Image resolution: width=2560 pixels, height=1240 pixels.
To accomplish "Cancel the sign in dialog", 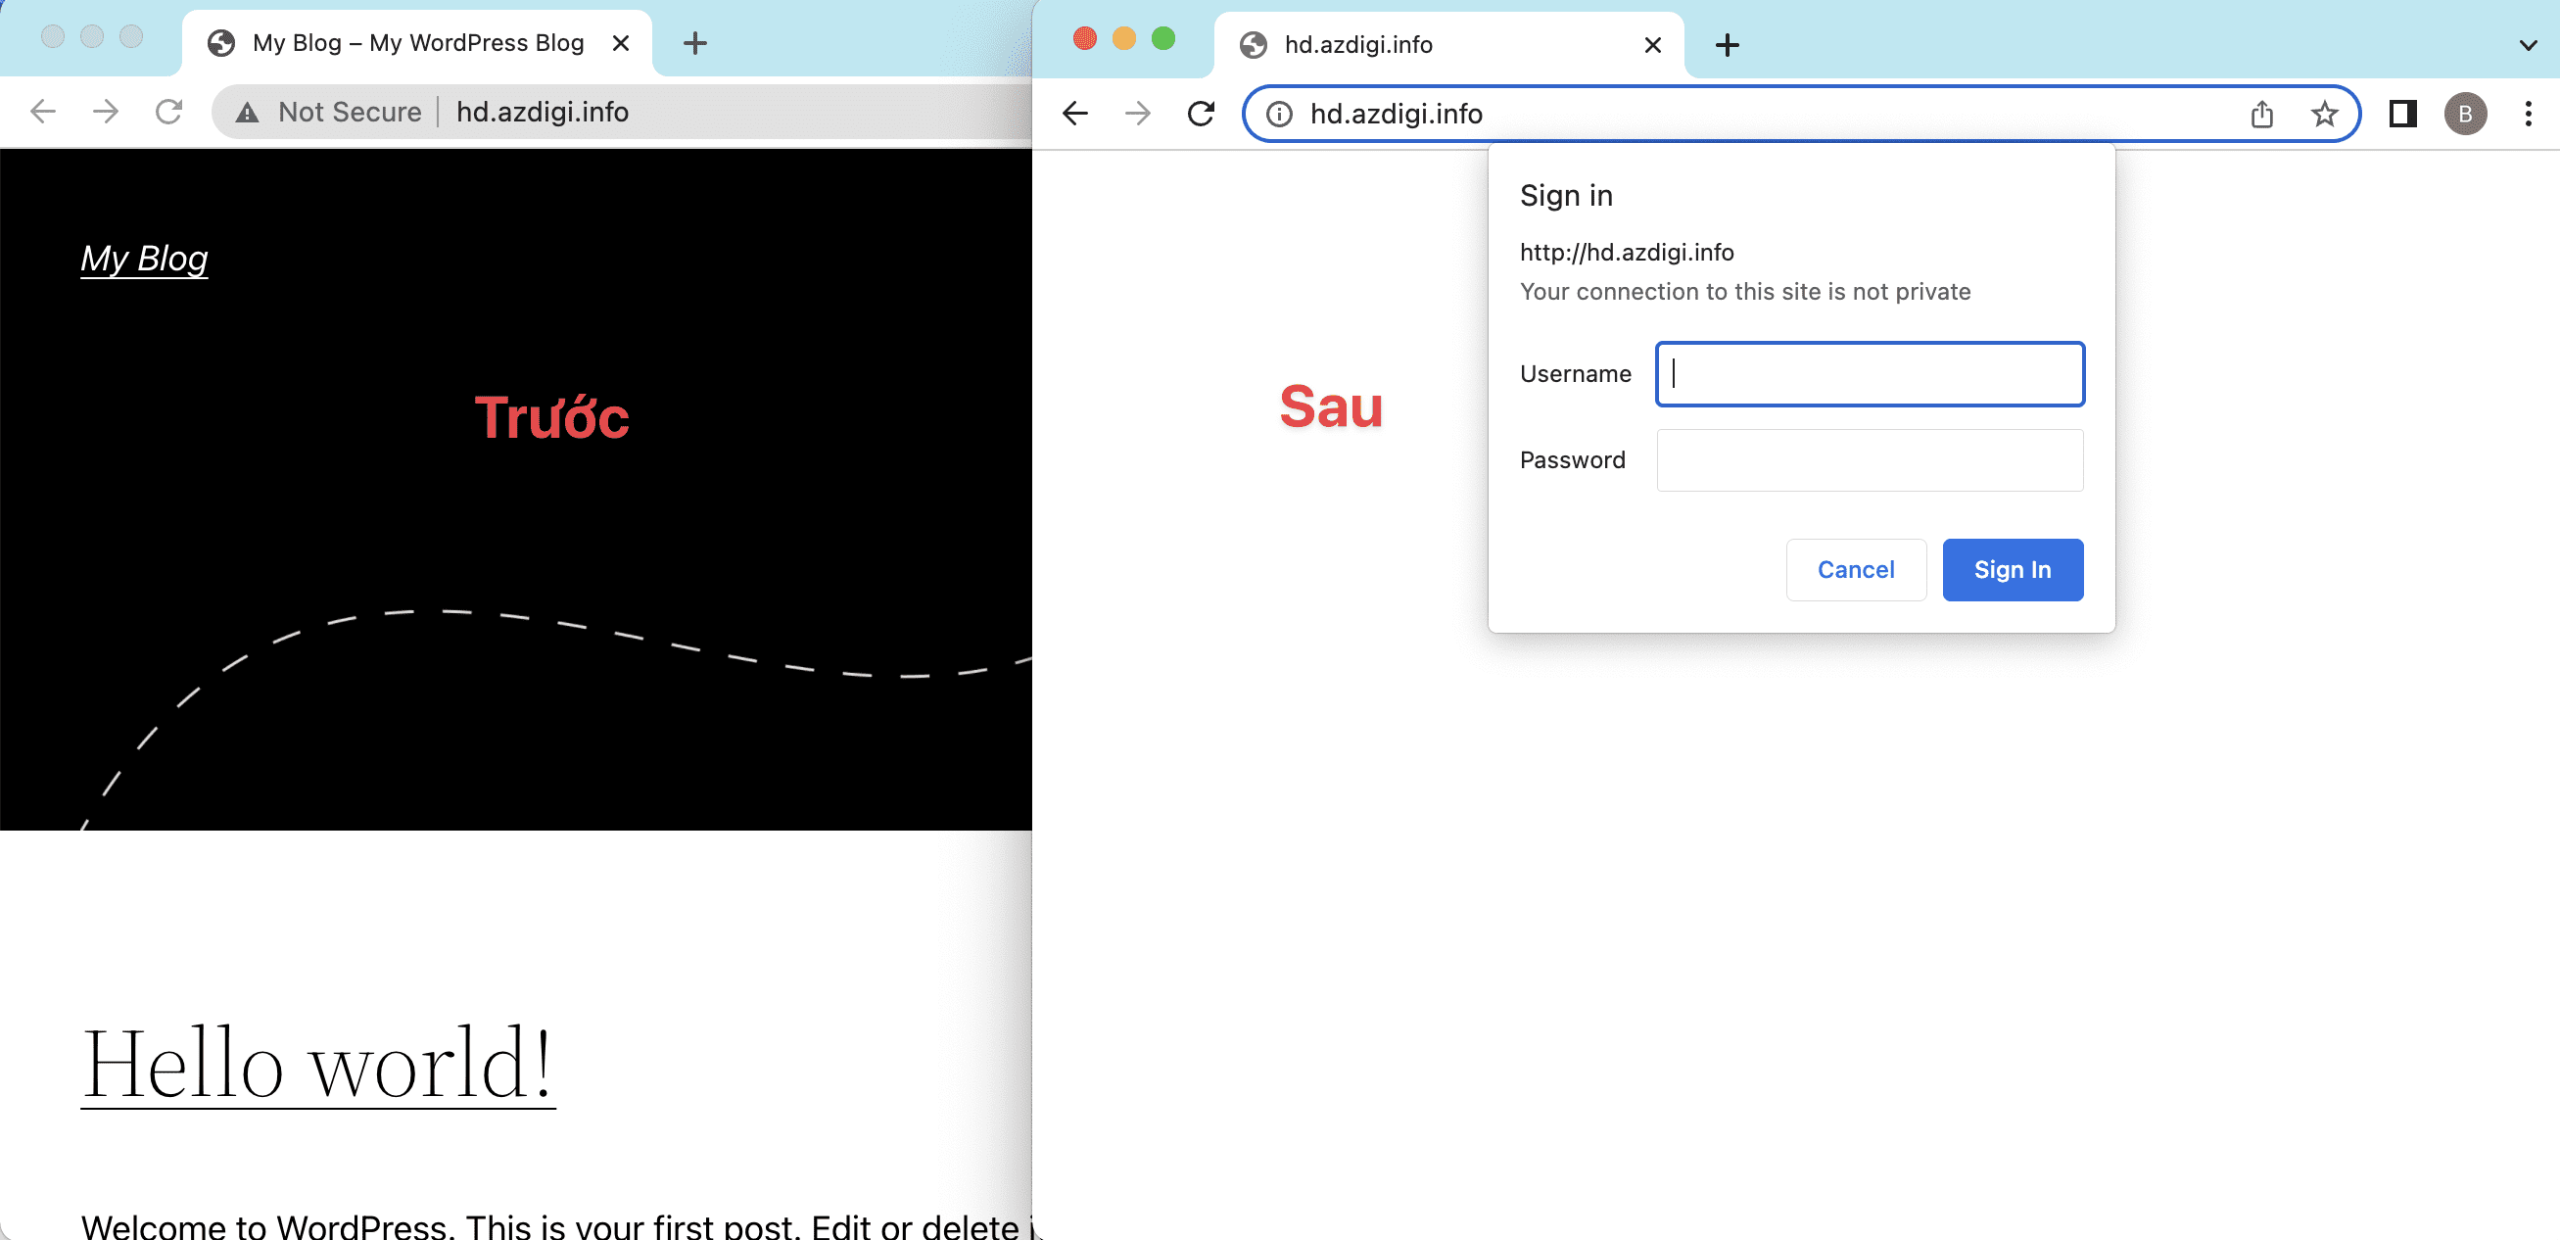I will pos(1856,569).
